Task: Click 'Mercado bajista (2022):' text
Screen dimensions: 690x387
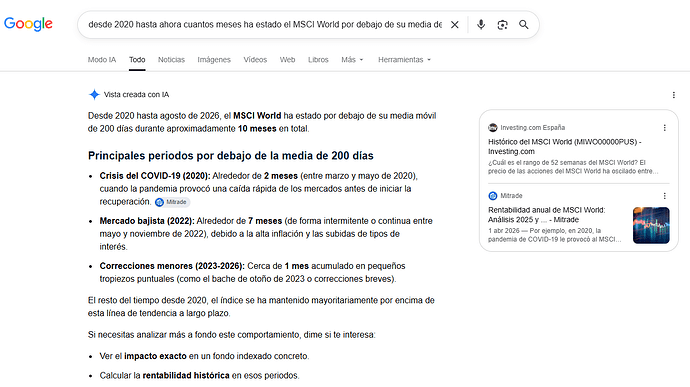Action: [147, 221]
